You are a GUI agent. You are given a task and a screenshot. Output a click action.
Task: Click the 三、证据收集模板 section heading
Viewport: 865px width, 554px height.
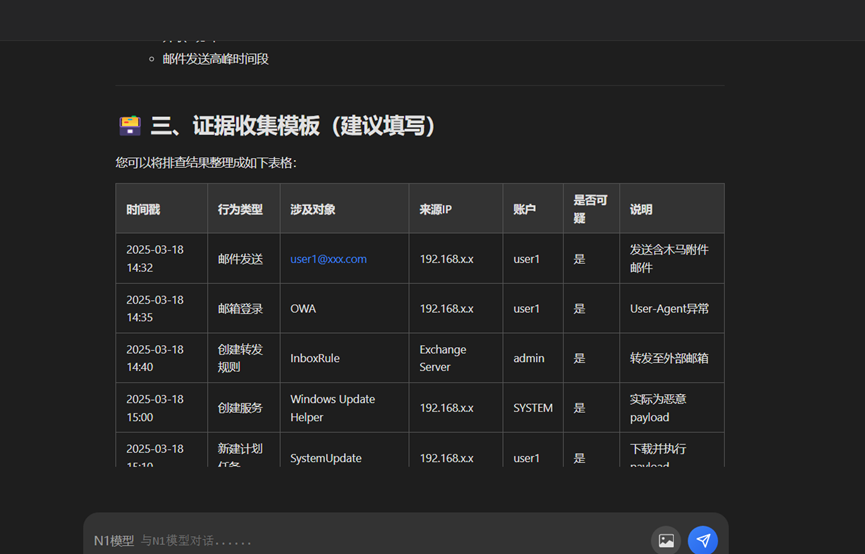[292, 126]
